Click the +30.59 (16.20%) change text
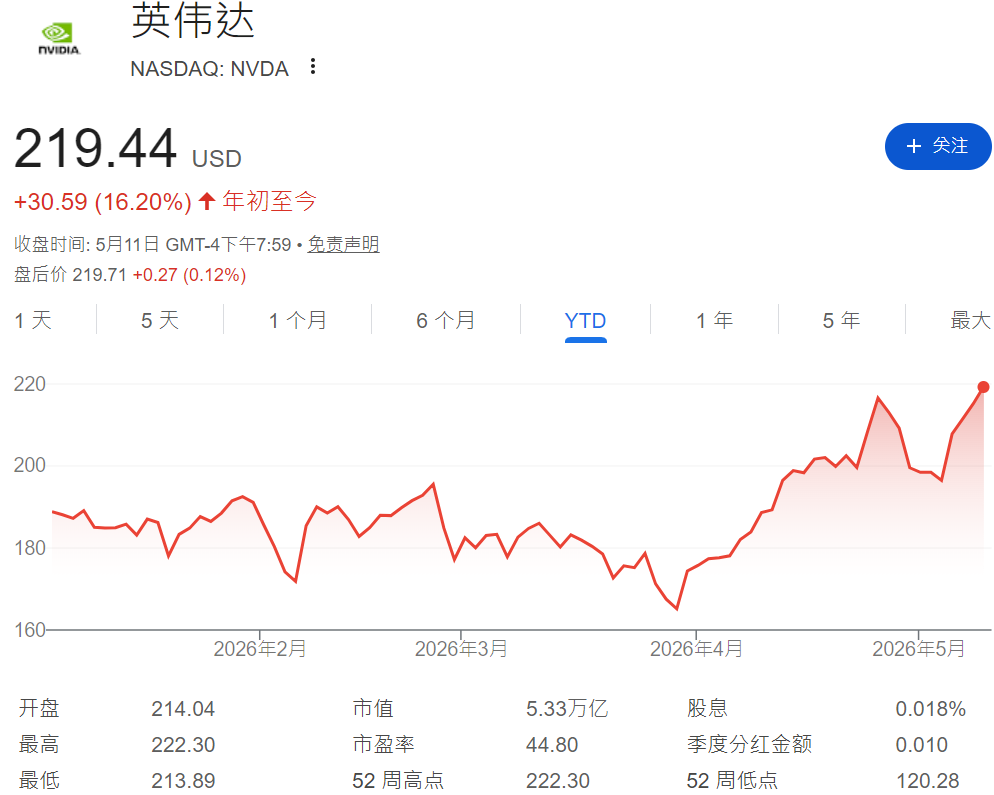This screenshot has height=795, width=994. (103, 202)
